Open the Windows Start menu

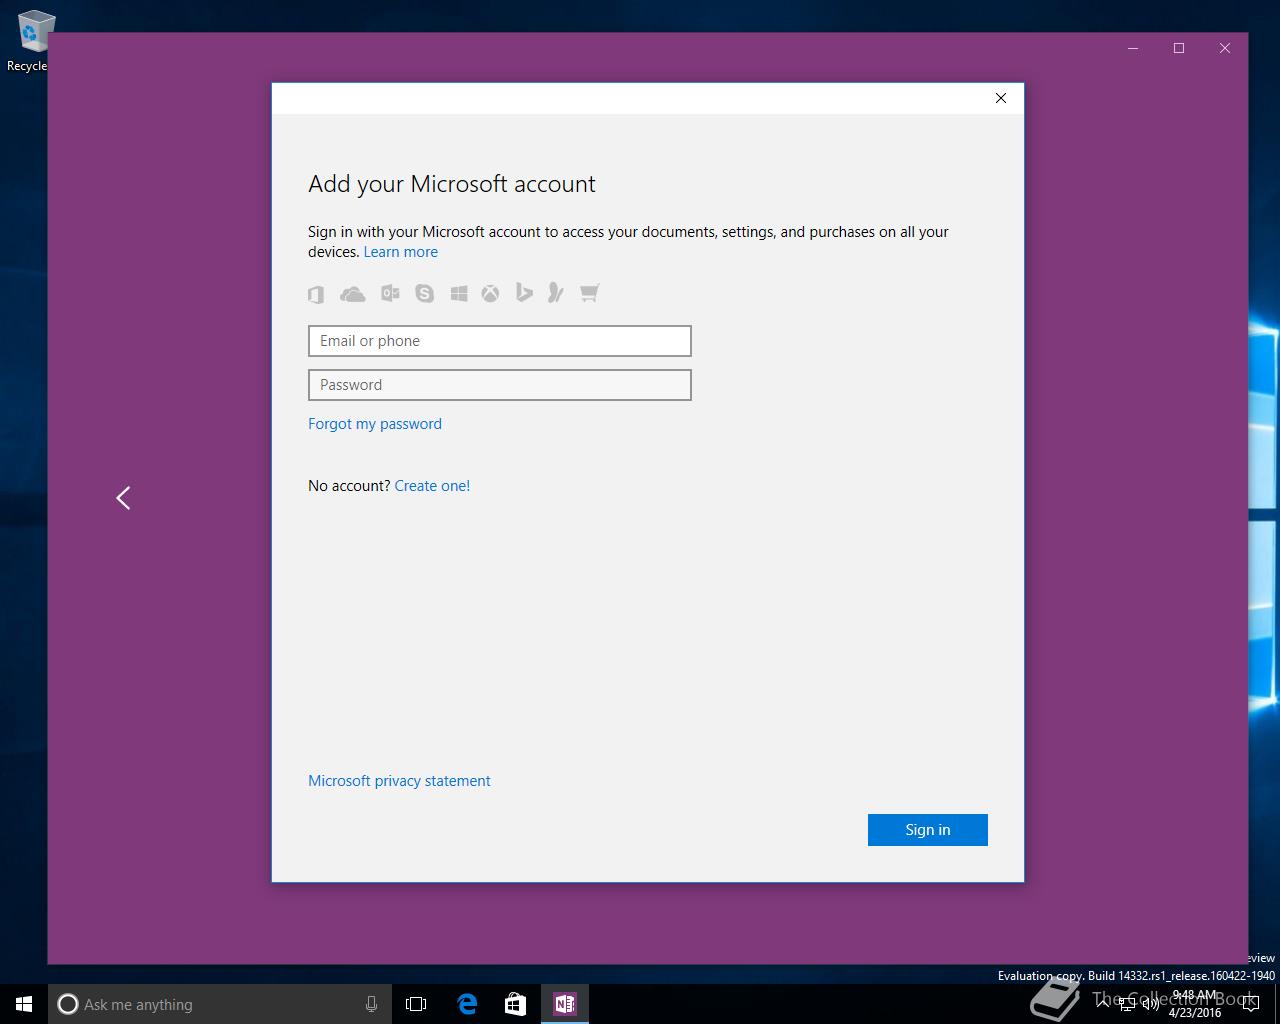click(x=24, y=1004)
